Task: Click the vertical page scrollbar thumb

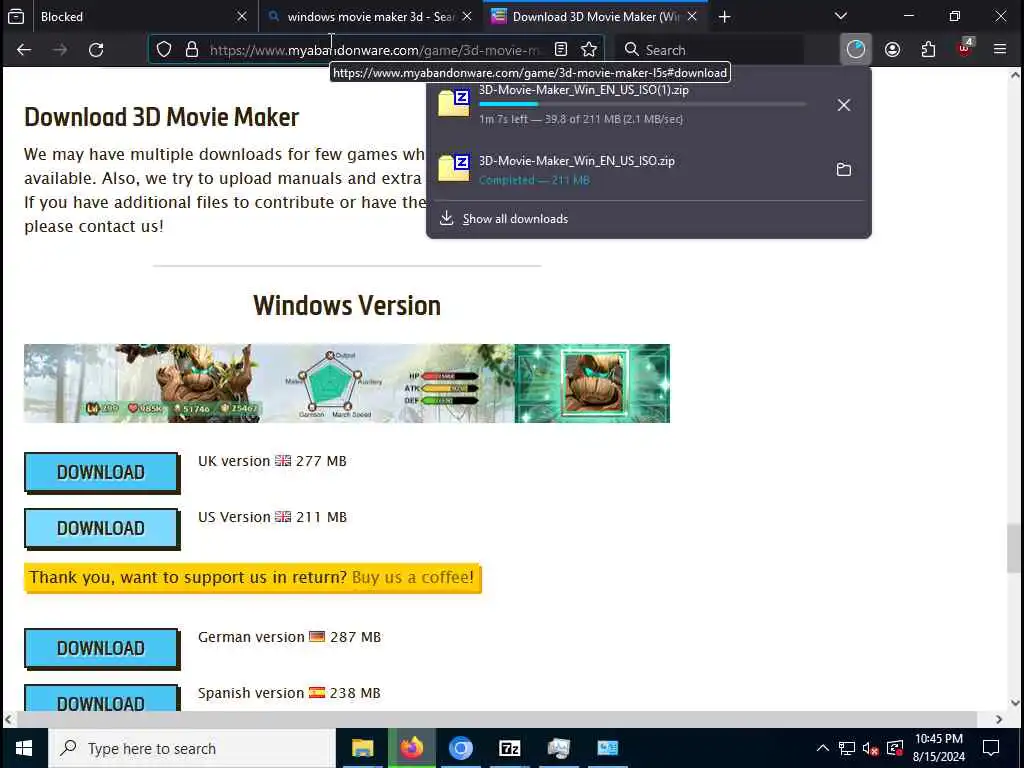Action: tap(1015, 548)
